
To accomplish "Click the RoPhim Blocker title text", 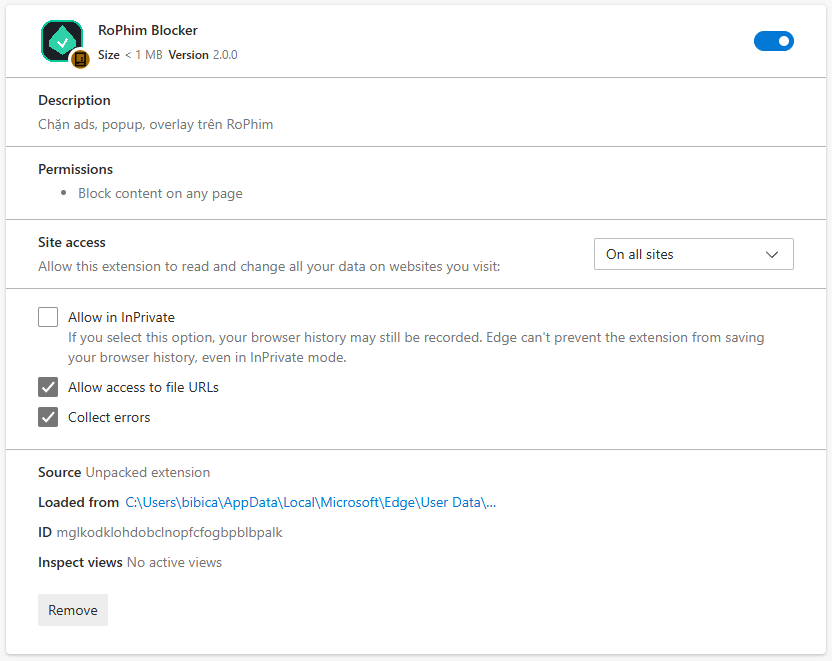I will point(148,31).
